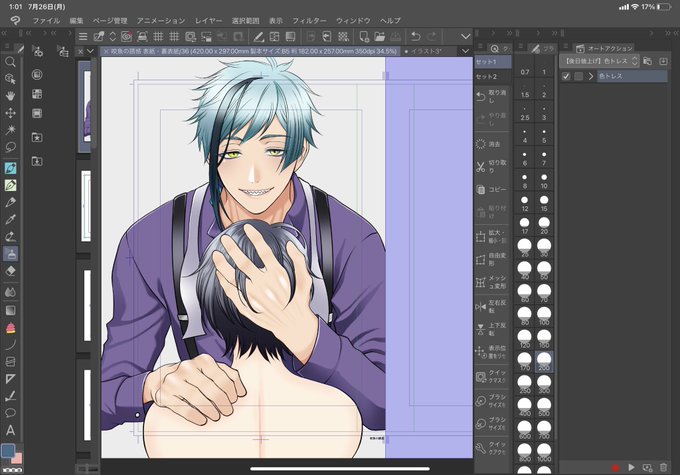Click the Undo arrow in command bar

pos(415,36)
